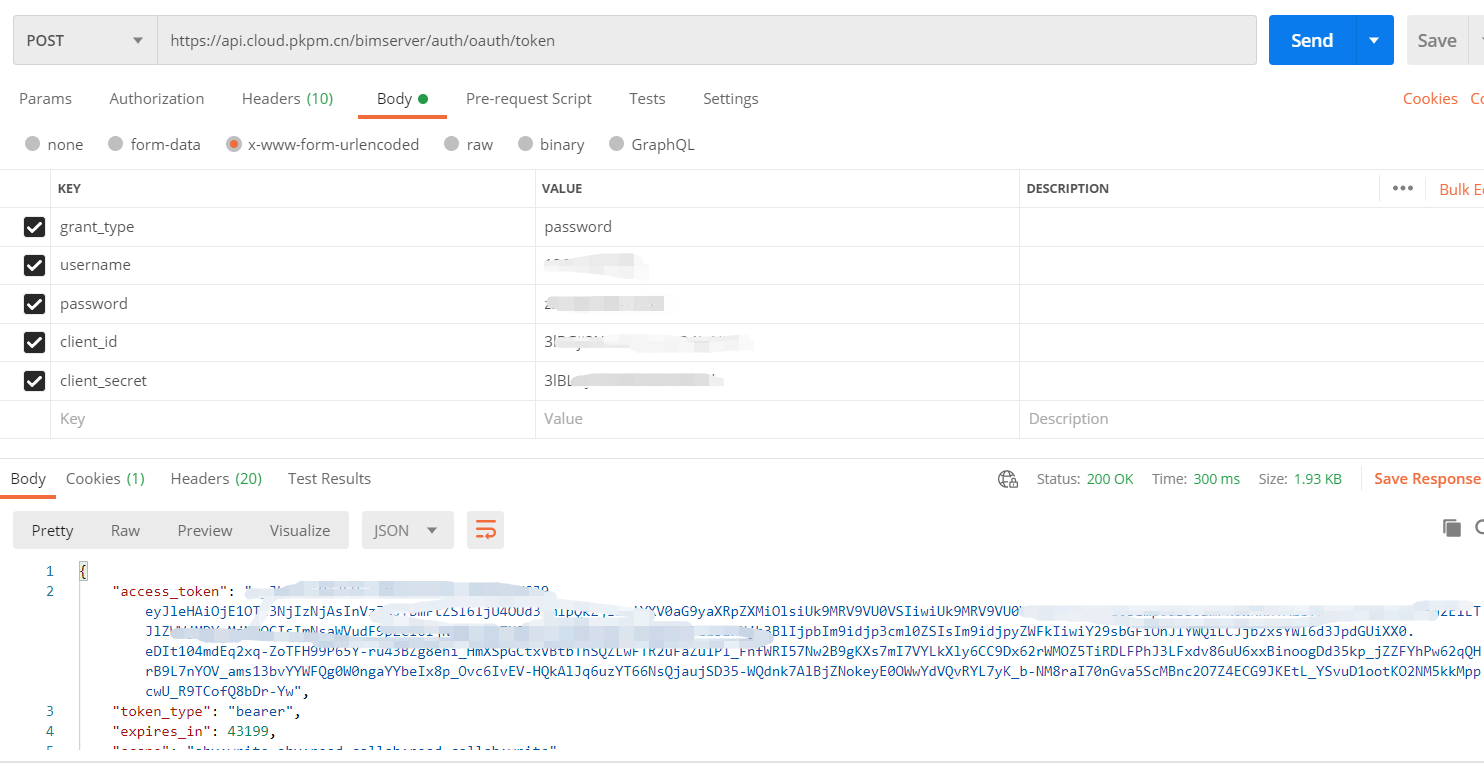Image resolution: width=1484 pixels, height=768 pixels.
Task: Uncheck the grant_type parameter row
Action: 34,227
